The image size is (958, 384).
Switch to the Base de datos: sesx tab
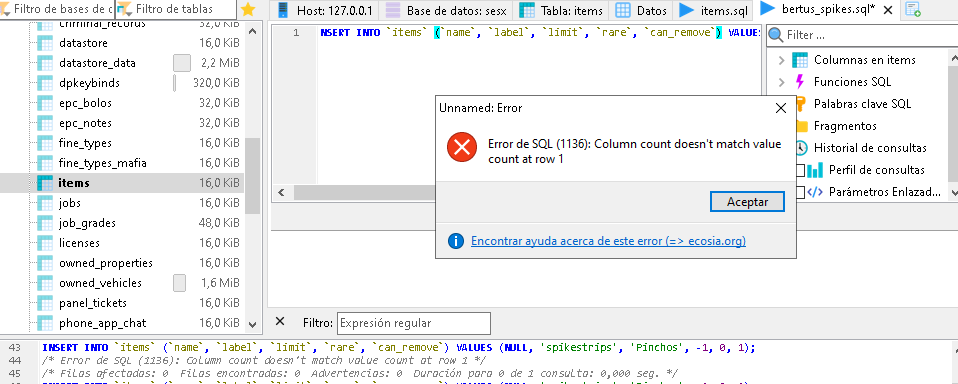pos(447,10)
